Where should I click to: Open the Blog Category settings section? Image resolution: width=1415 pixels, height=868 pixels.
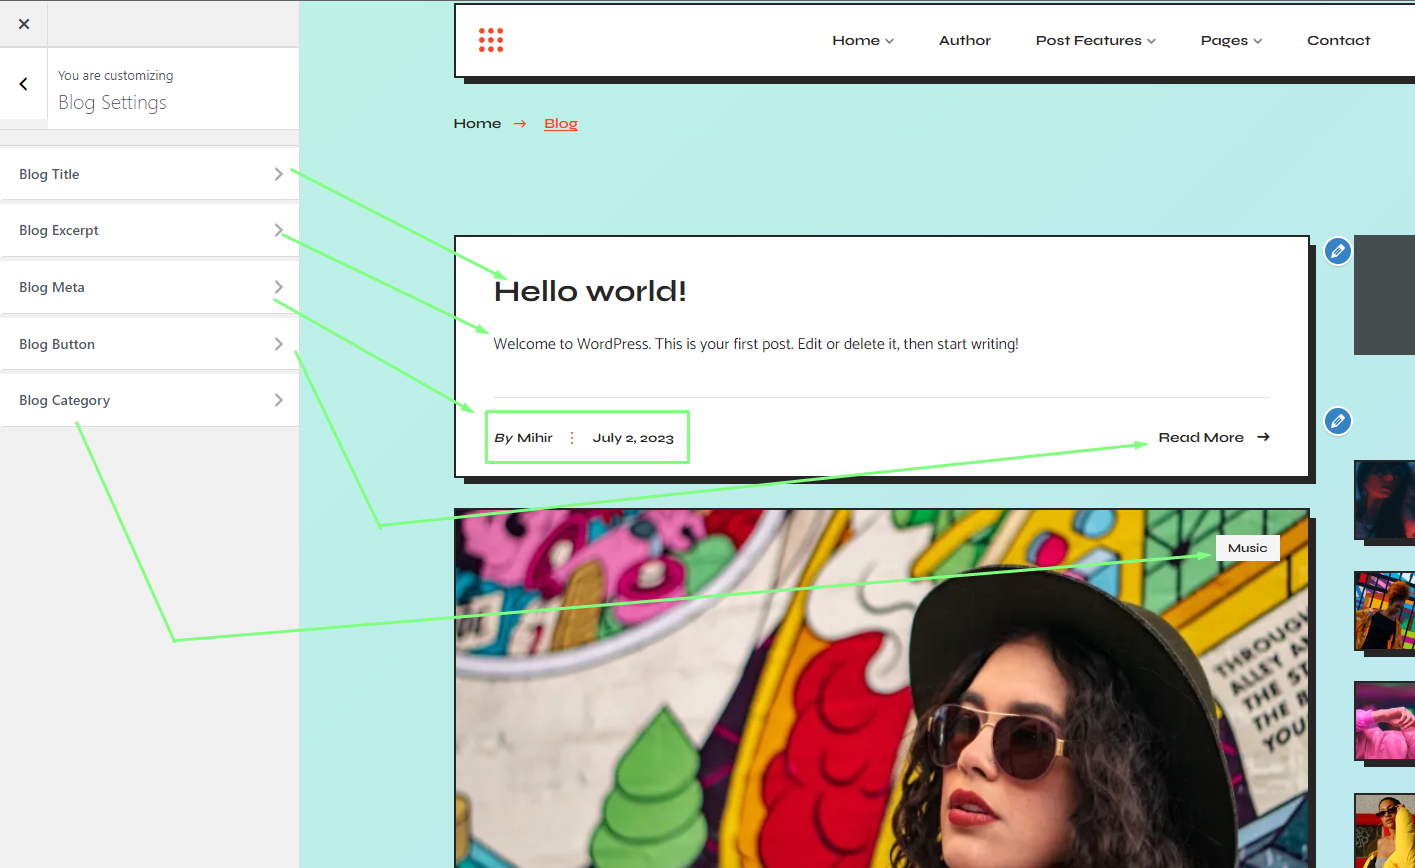click(x=149, y=400)
